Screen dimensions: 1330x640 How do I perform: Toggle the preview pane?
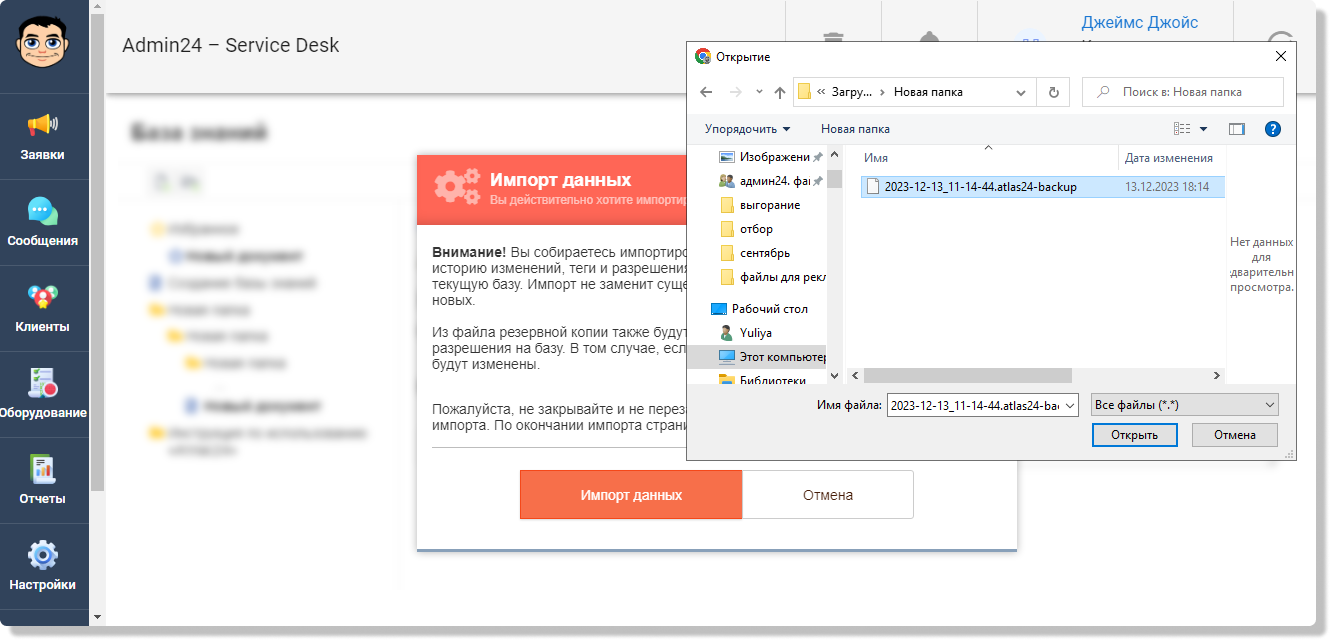coord(1237,129)
